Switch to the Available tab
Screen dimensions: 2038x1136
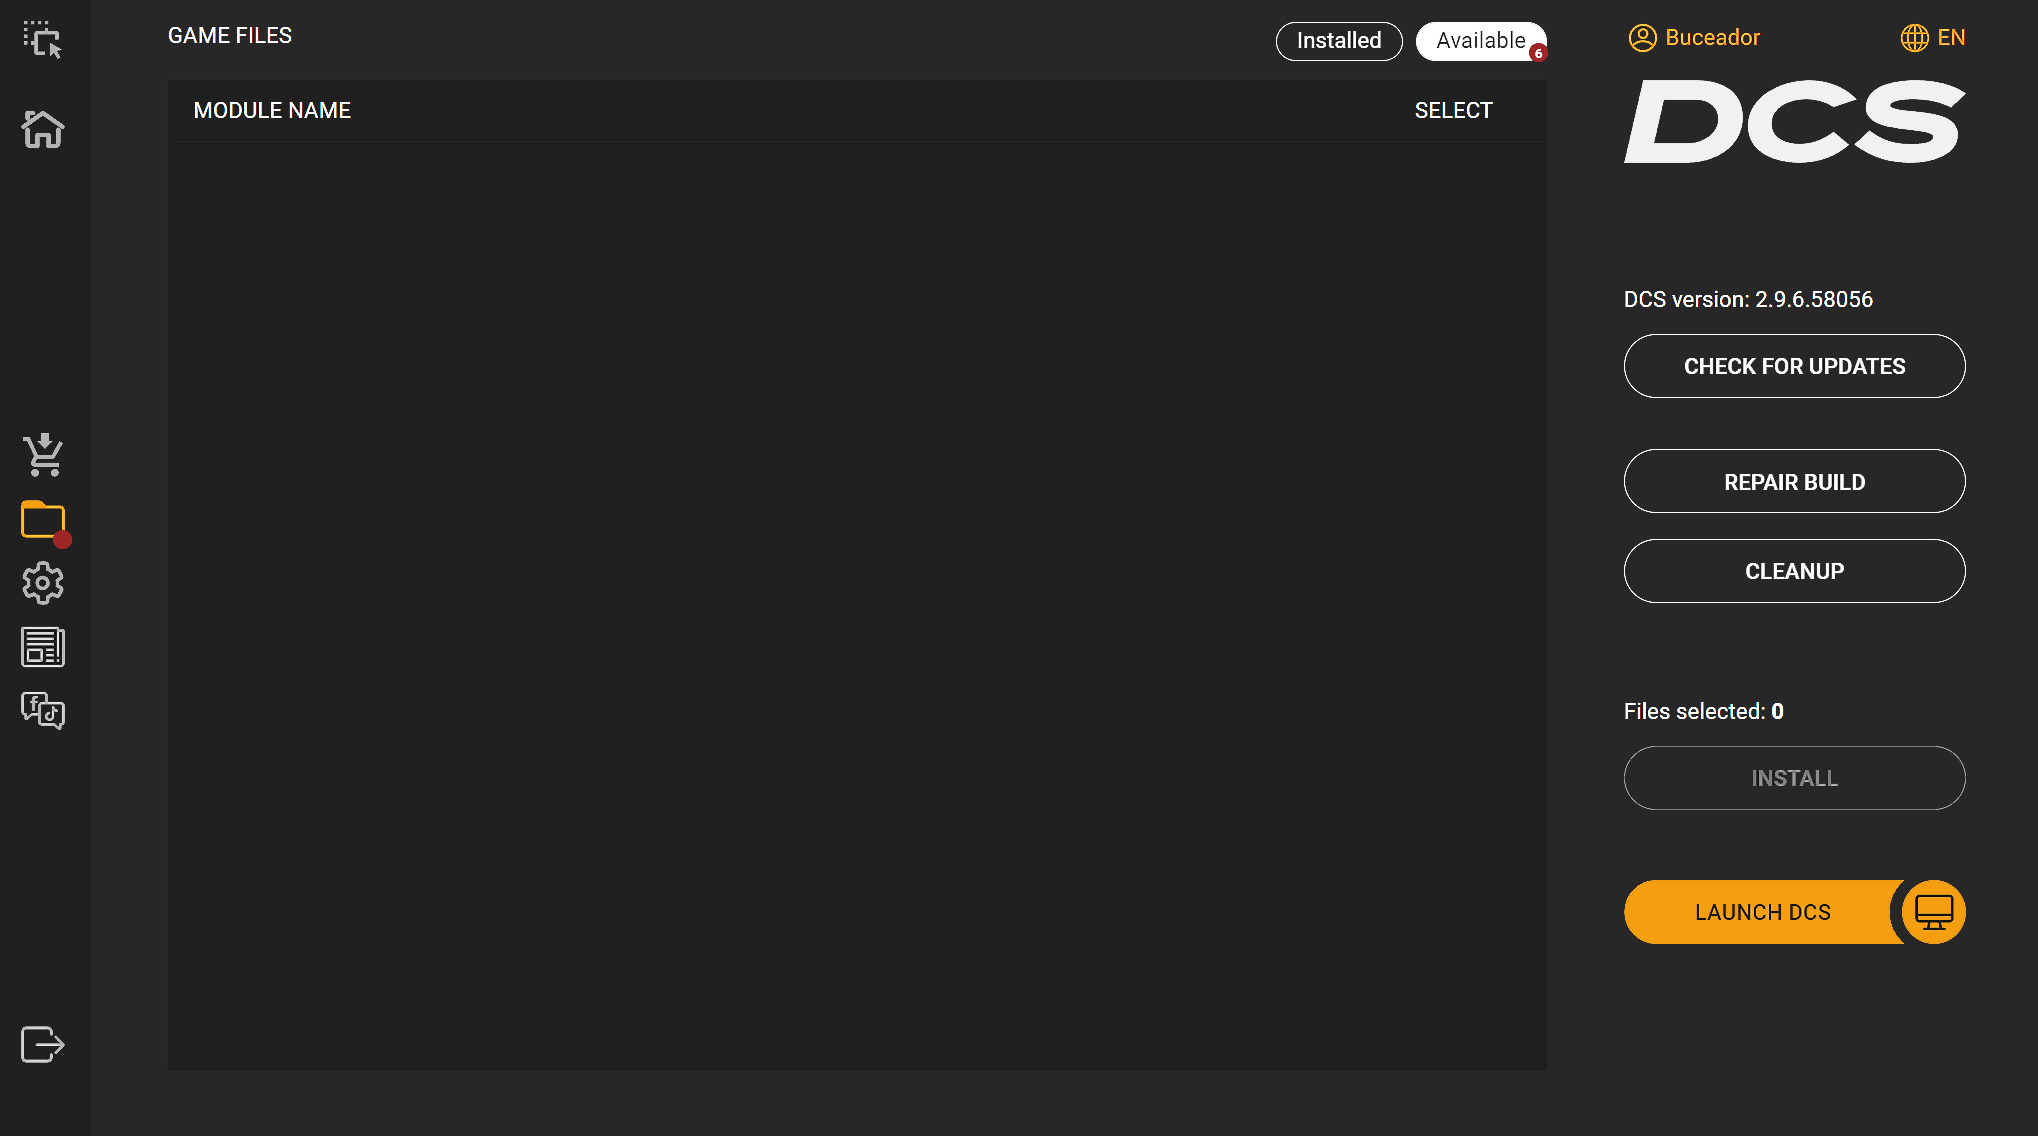coord(1481,41)
